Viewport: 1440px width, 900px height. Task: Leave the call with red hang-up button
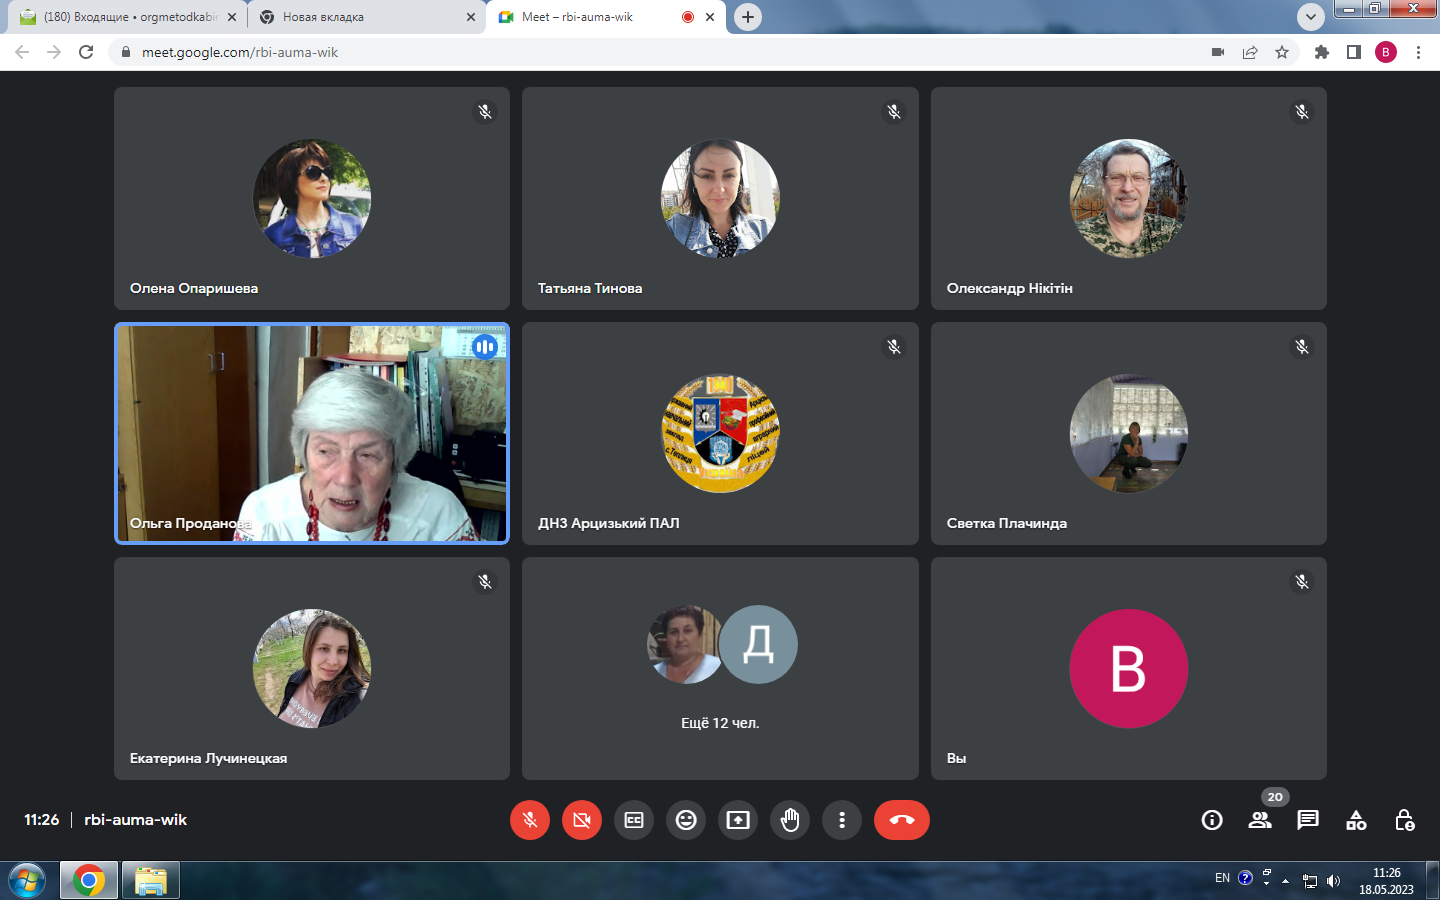coord(902,820)
